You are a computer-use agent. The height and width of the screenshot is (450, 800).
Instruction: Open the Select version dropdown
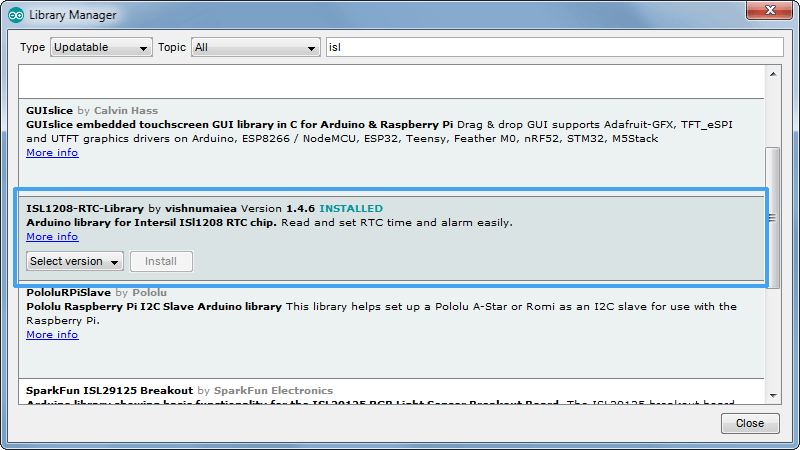tap(74, 261)
